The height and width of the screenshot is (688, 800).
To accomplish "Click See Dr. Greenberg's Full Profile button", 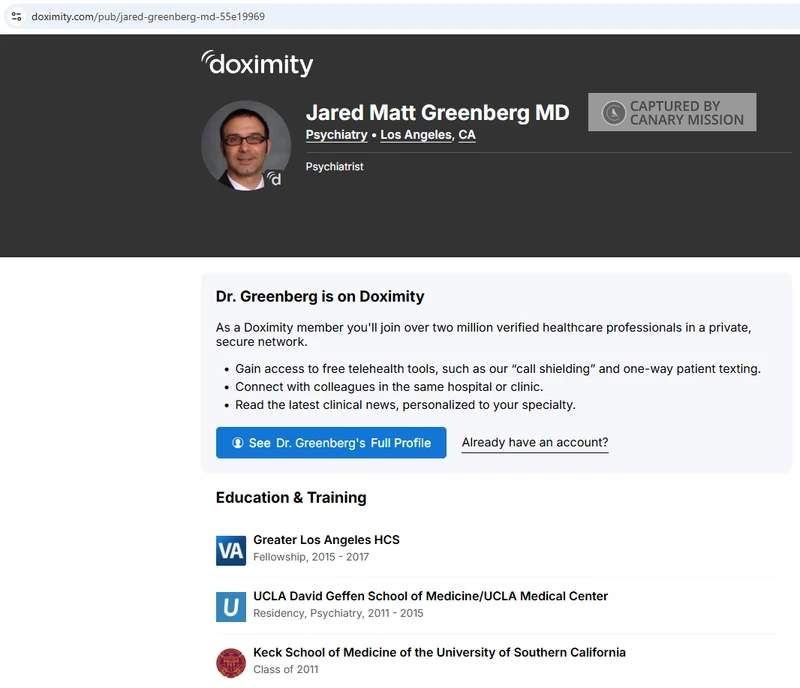I will point(331,443).
